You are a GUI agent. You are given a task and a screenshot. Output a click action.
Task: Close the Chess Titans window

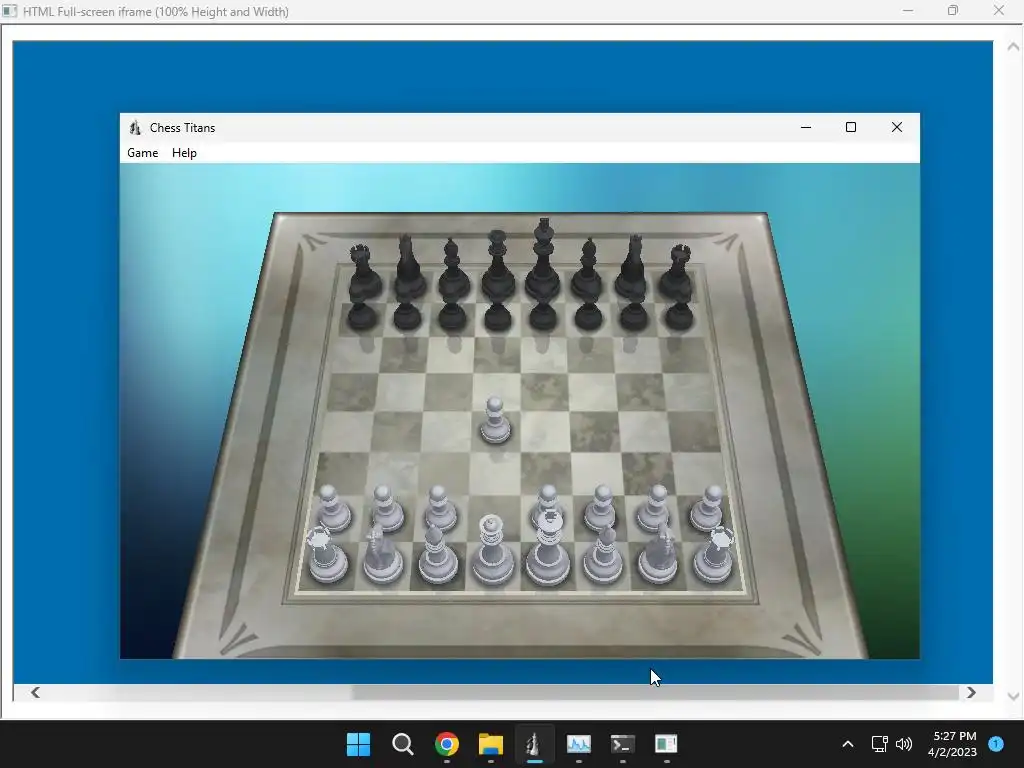tap(897, 127)
